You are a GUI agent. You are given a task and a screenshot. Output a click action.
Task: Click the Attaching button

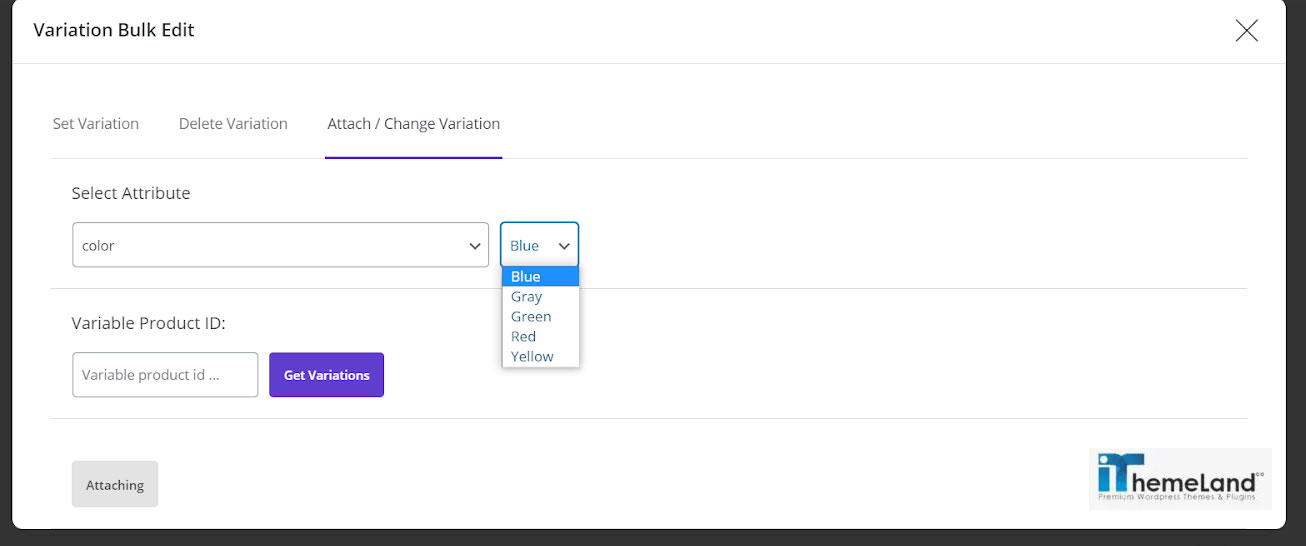(115, 484)
